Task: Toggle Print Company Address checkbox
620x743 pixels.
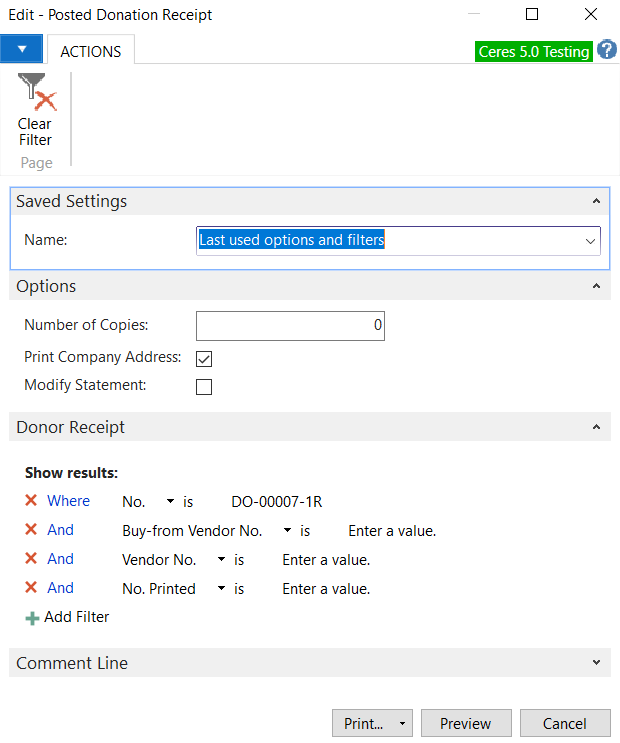Action: point(204,359)
